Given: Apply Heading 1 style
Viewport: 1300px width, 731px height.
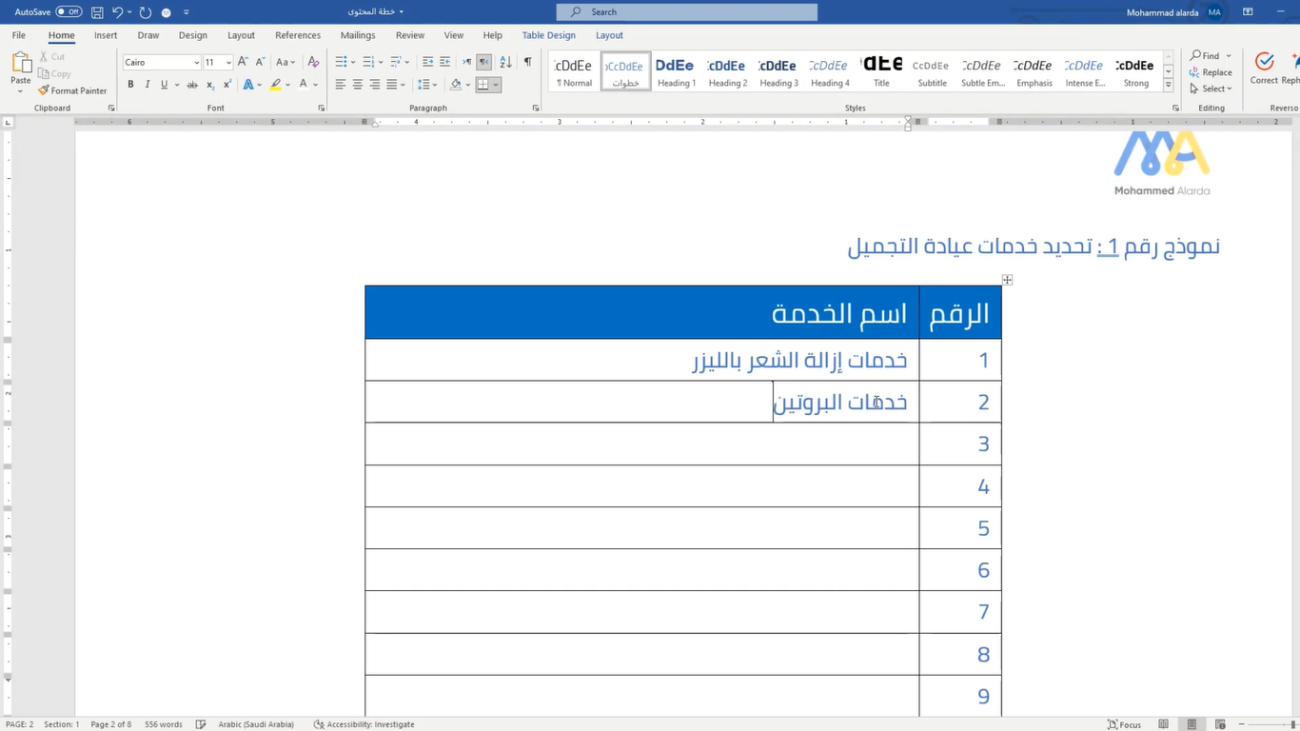Looking at the screenshot, I should point(676,72).
